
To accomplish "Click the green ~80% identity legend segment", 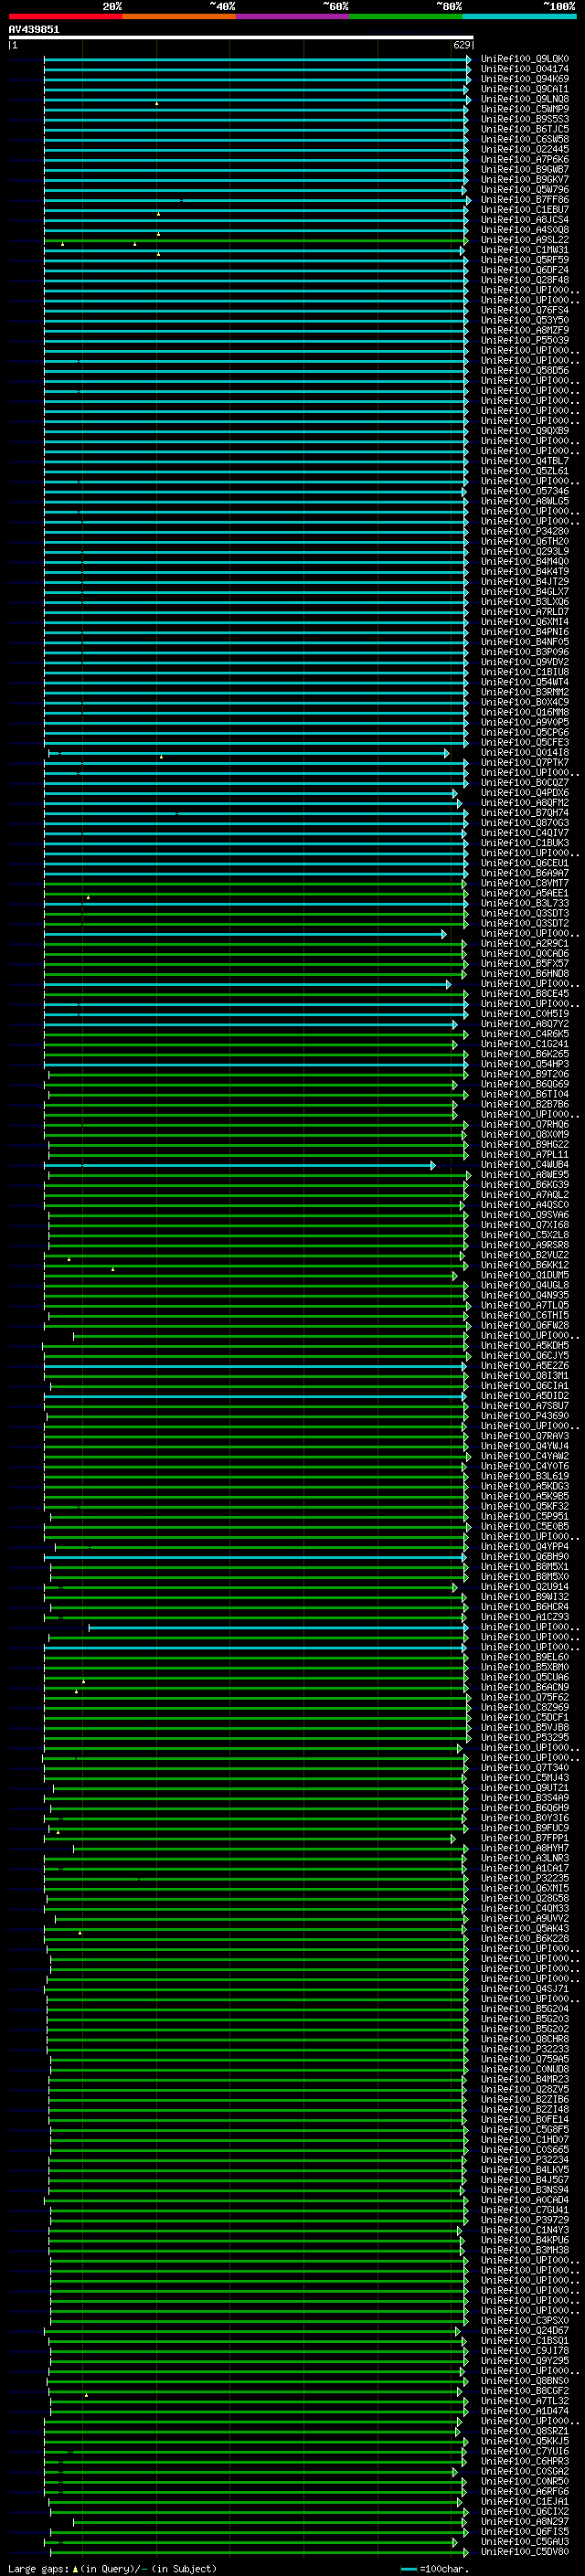I will 406,17.
